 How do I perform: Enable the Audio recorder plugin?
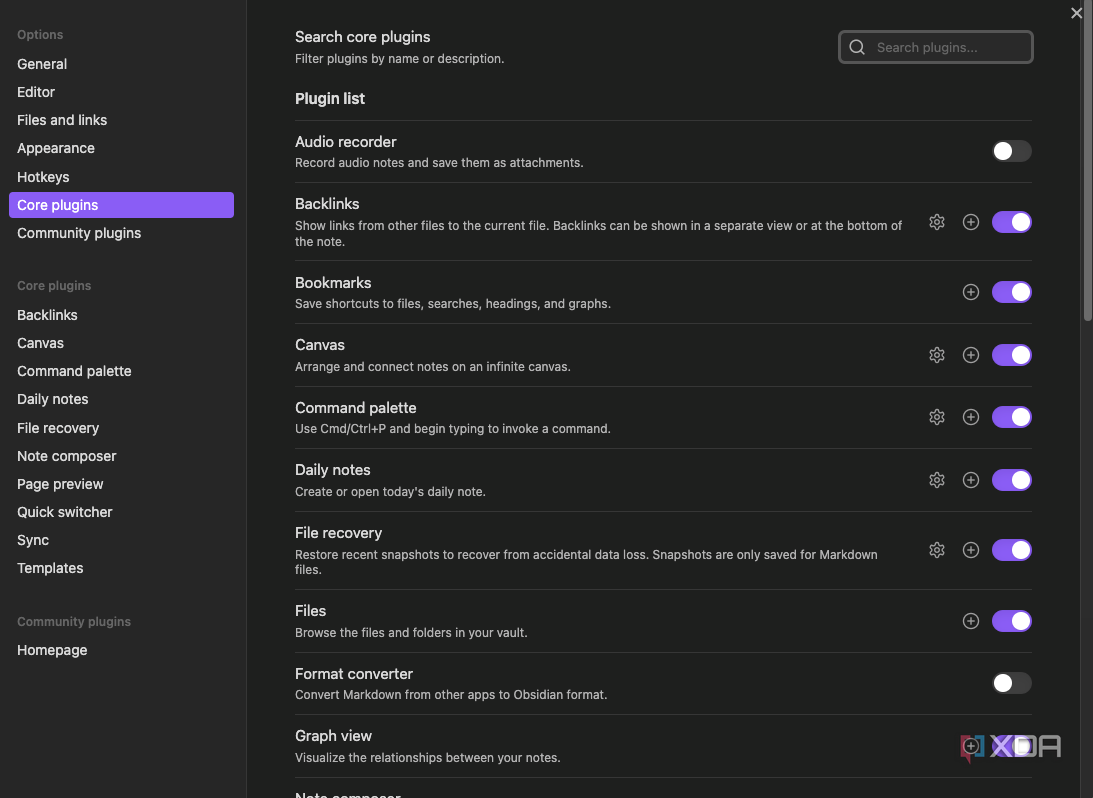1011,151
